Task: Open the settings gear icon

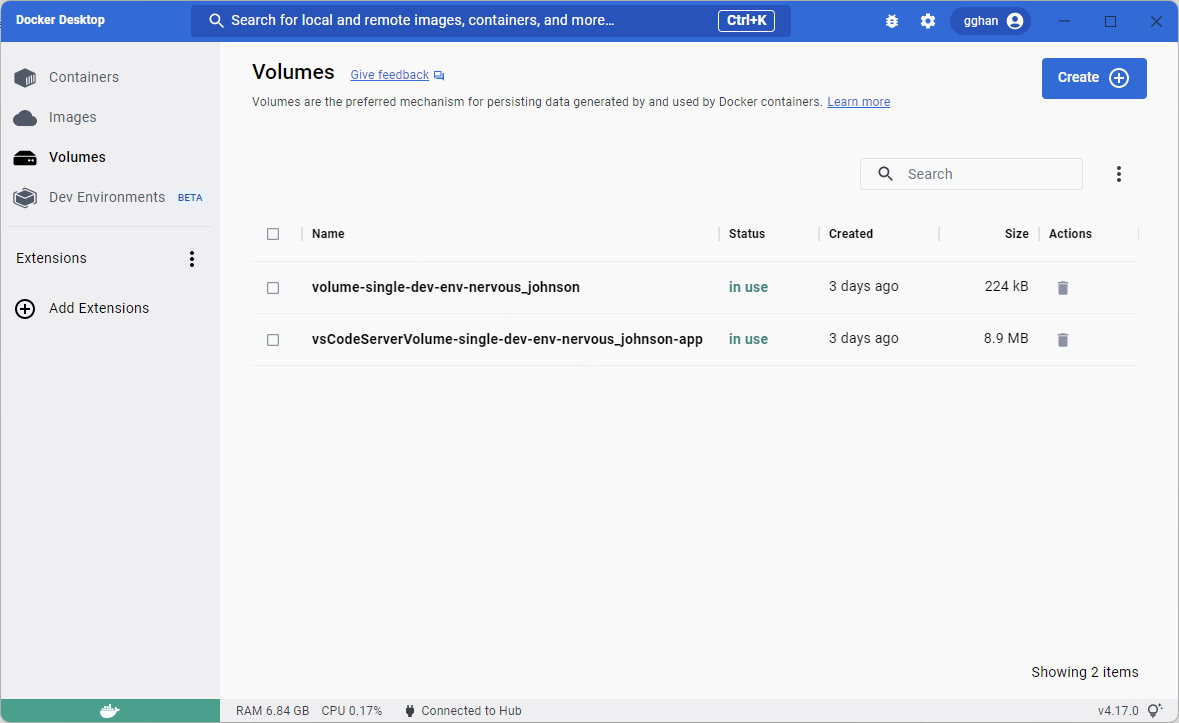Action: [x=928, y=21]
